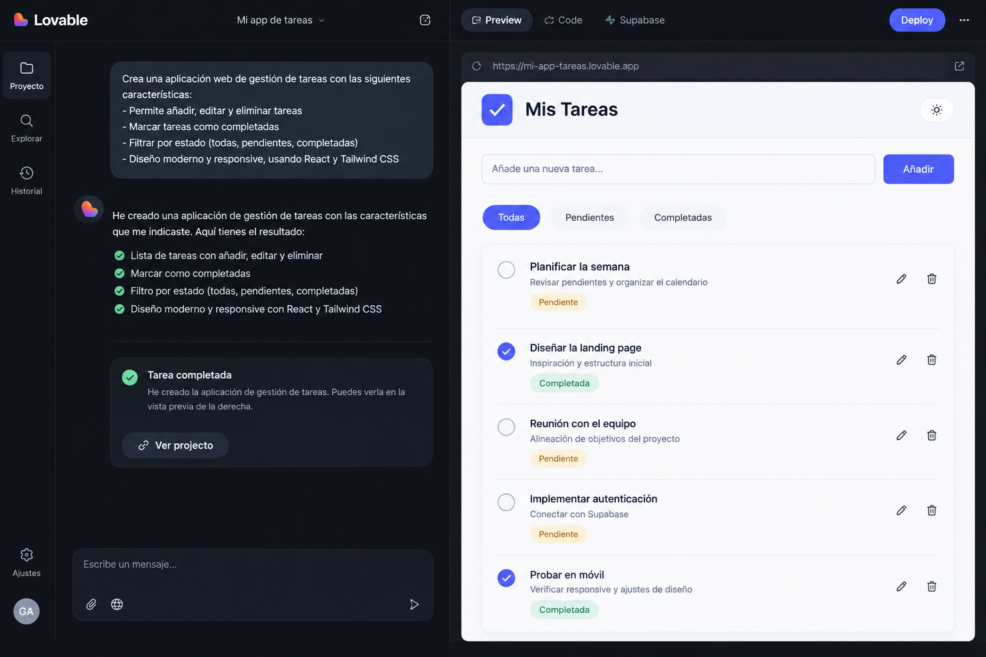986x657 pixels.
Task: Open the three-dots more options menu
Action: coord(964,20)
